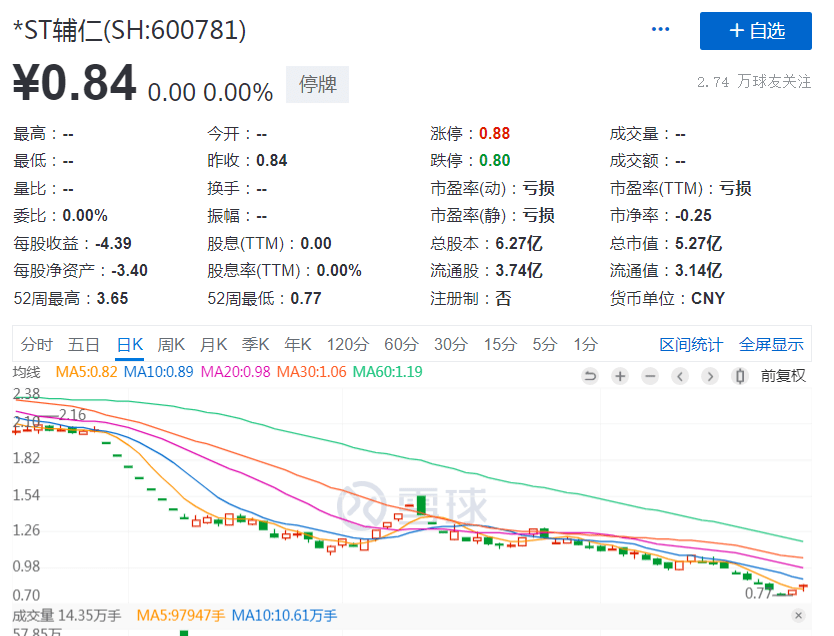Click the MA5:0.82 indicator label
The image size is (834, 636).
tap(86, 372)
